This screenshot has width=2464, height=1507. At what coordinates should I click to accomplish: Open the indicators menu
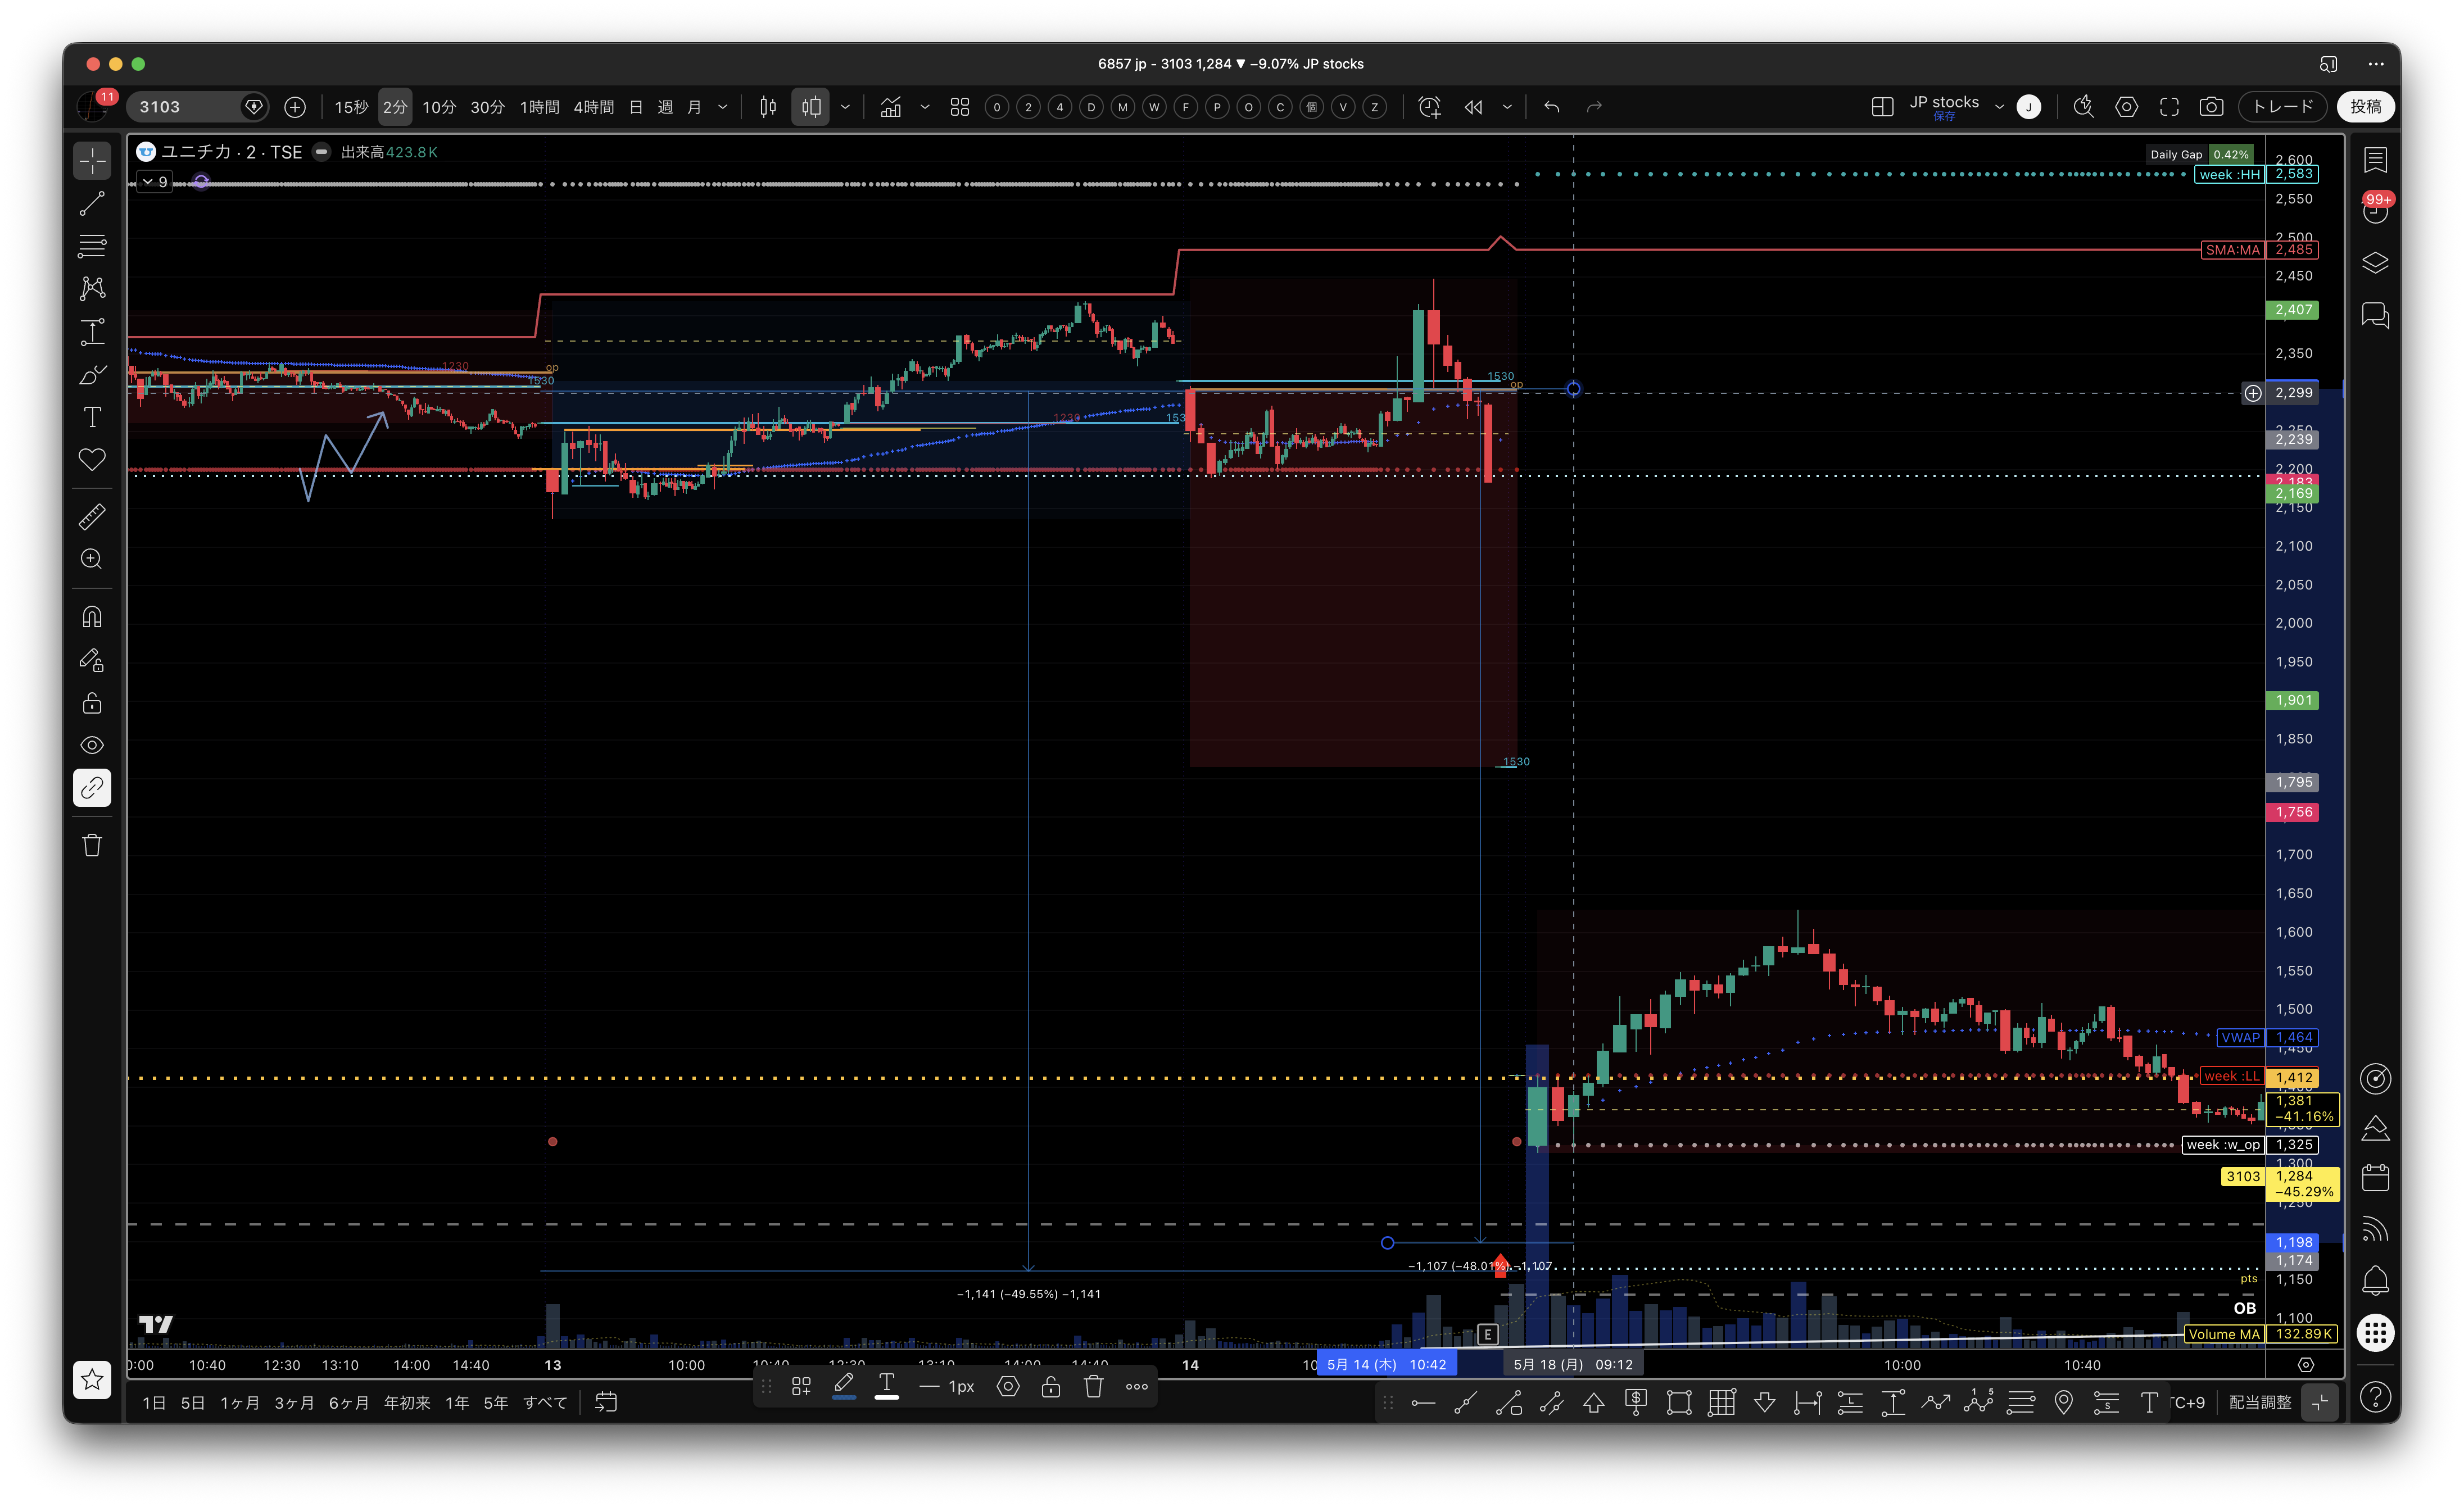[891, 107]
